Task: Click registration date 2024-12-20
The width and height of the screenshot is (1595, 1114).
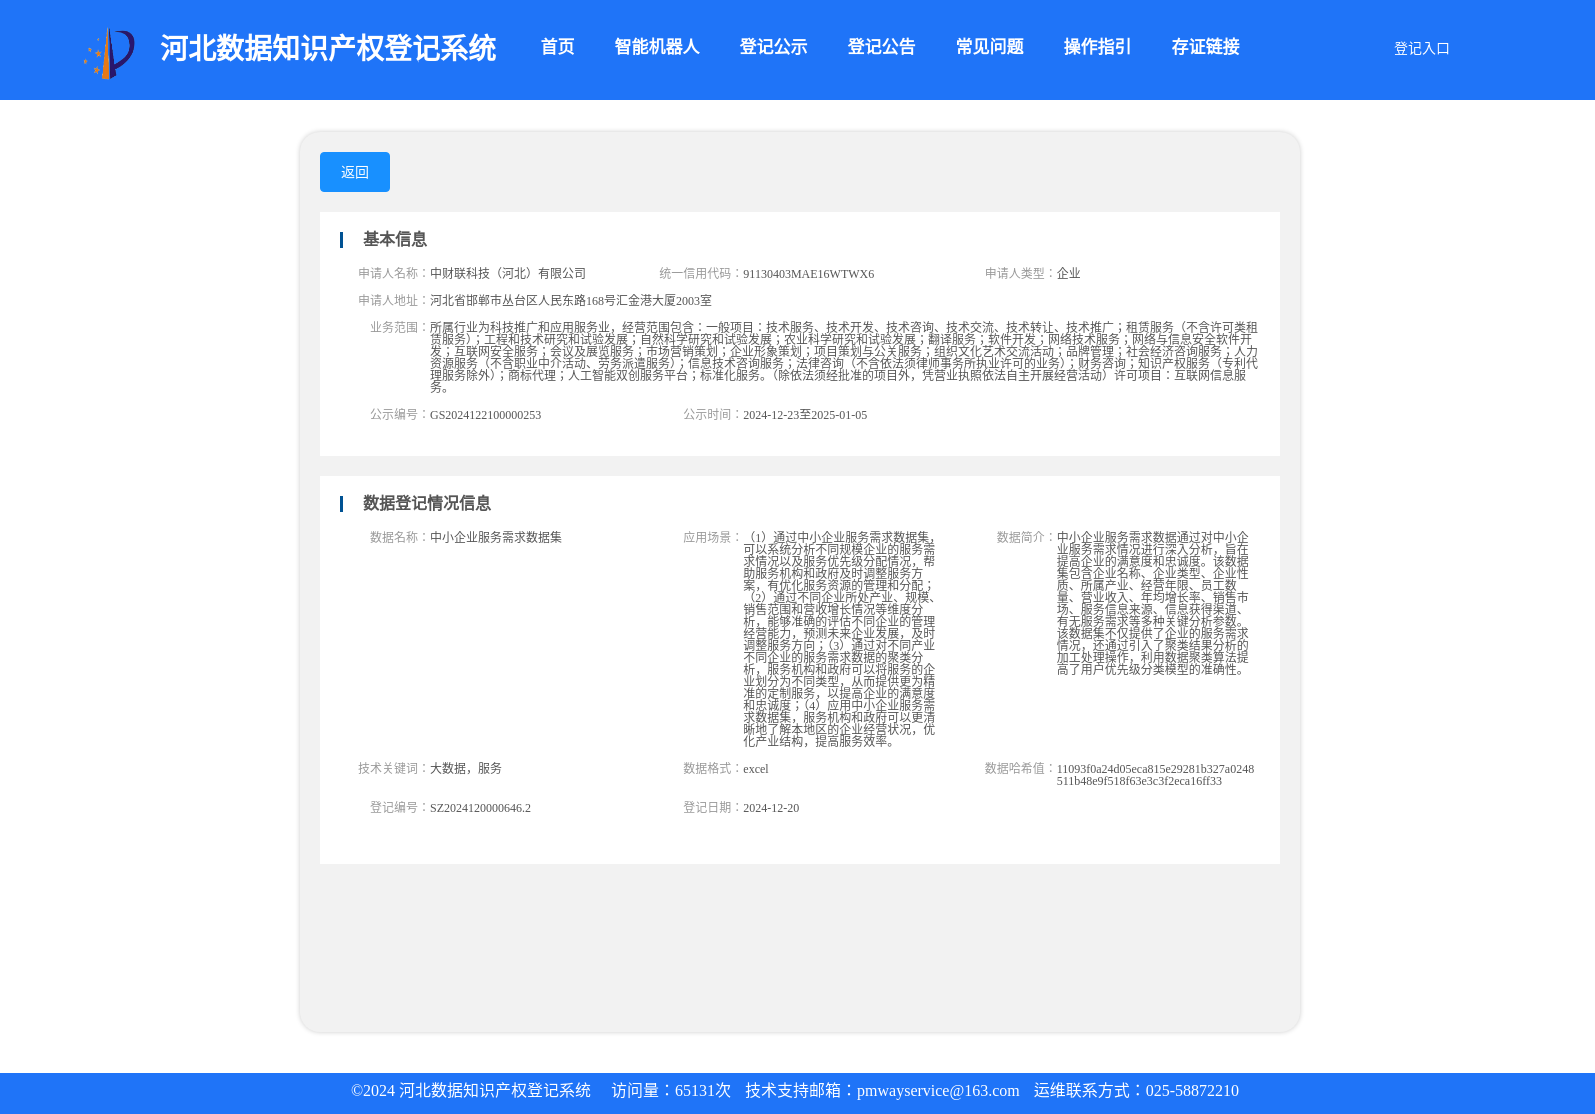Action: (x=771, y=808)
